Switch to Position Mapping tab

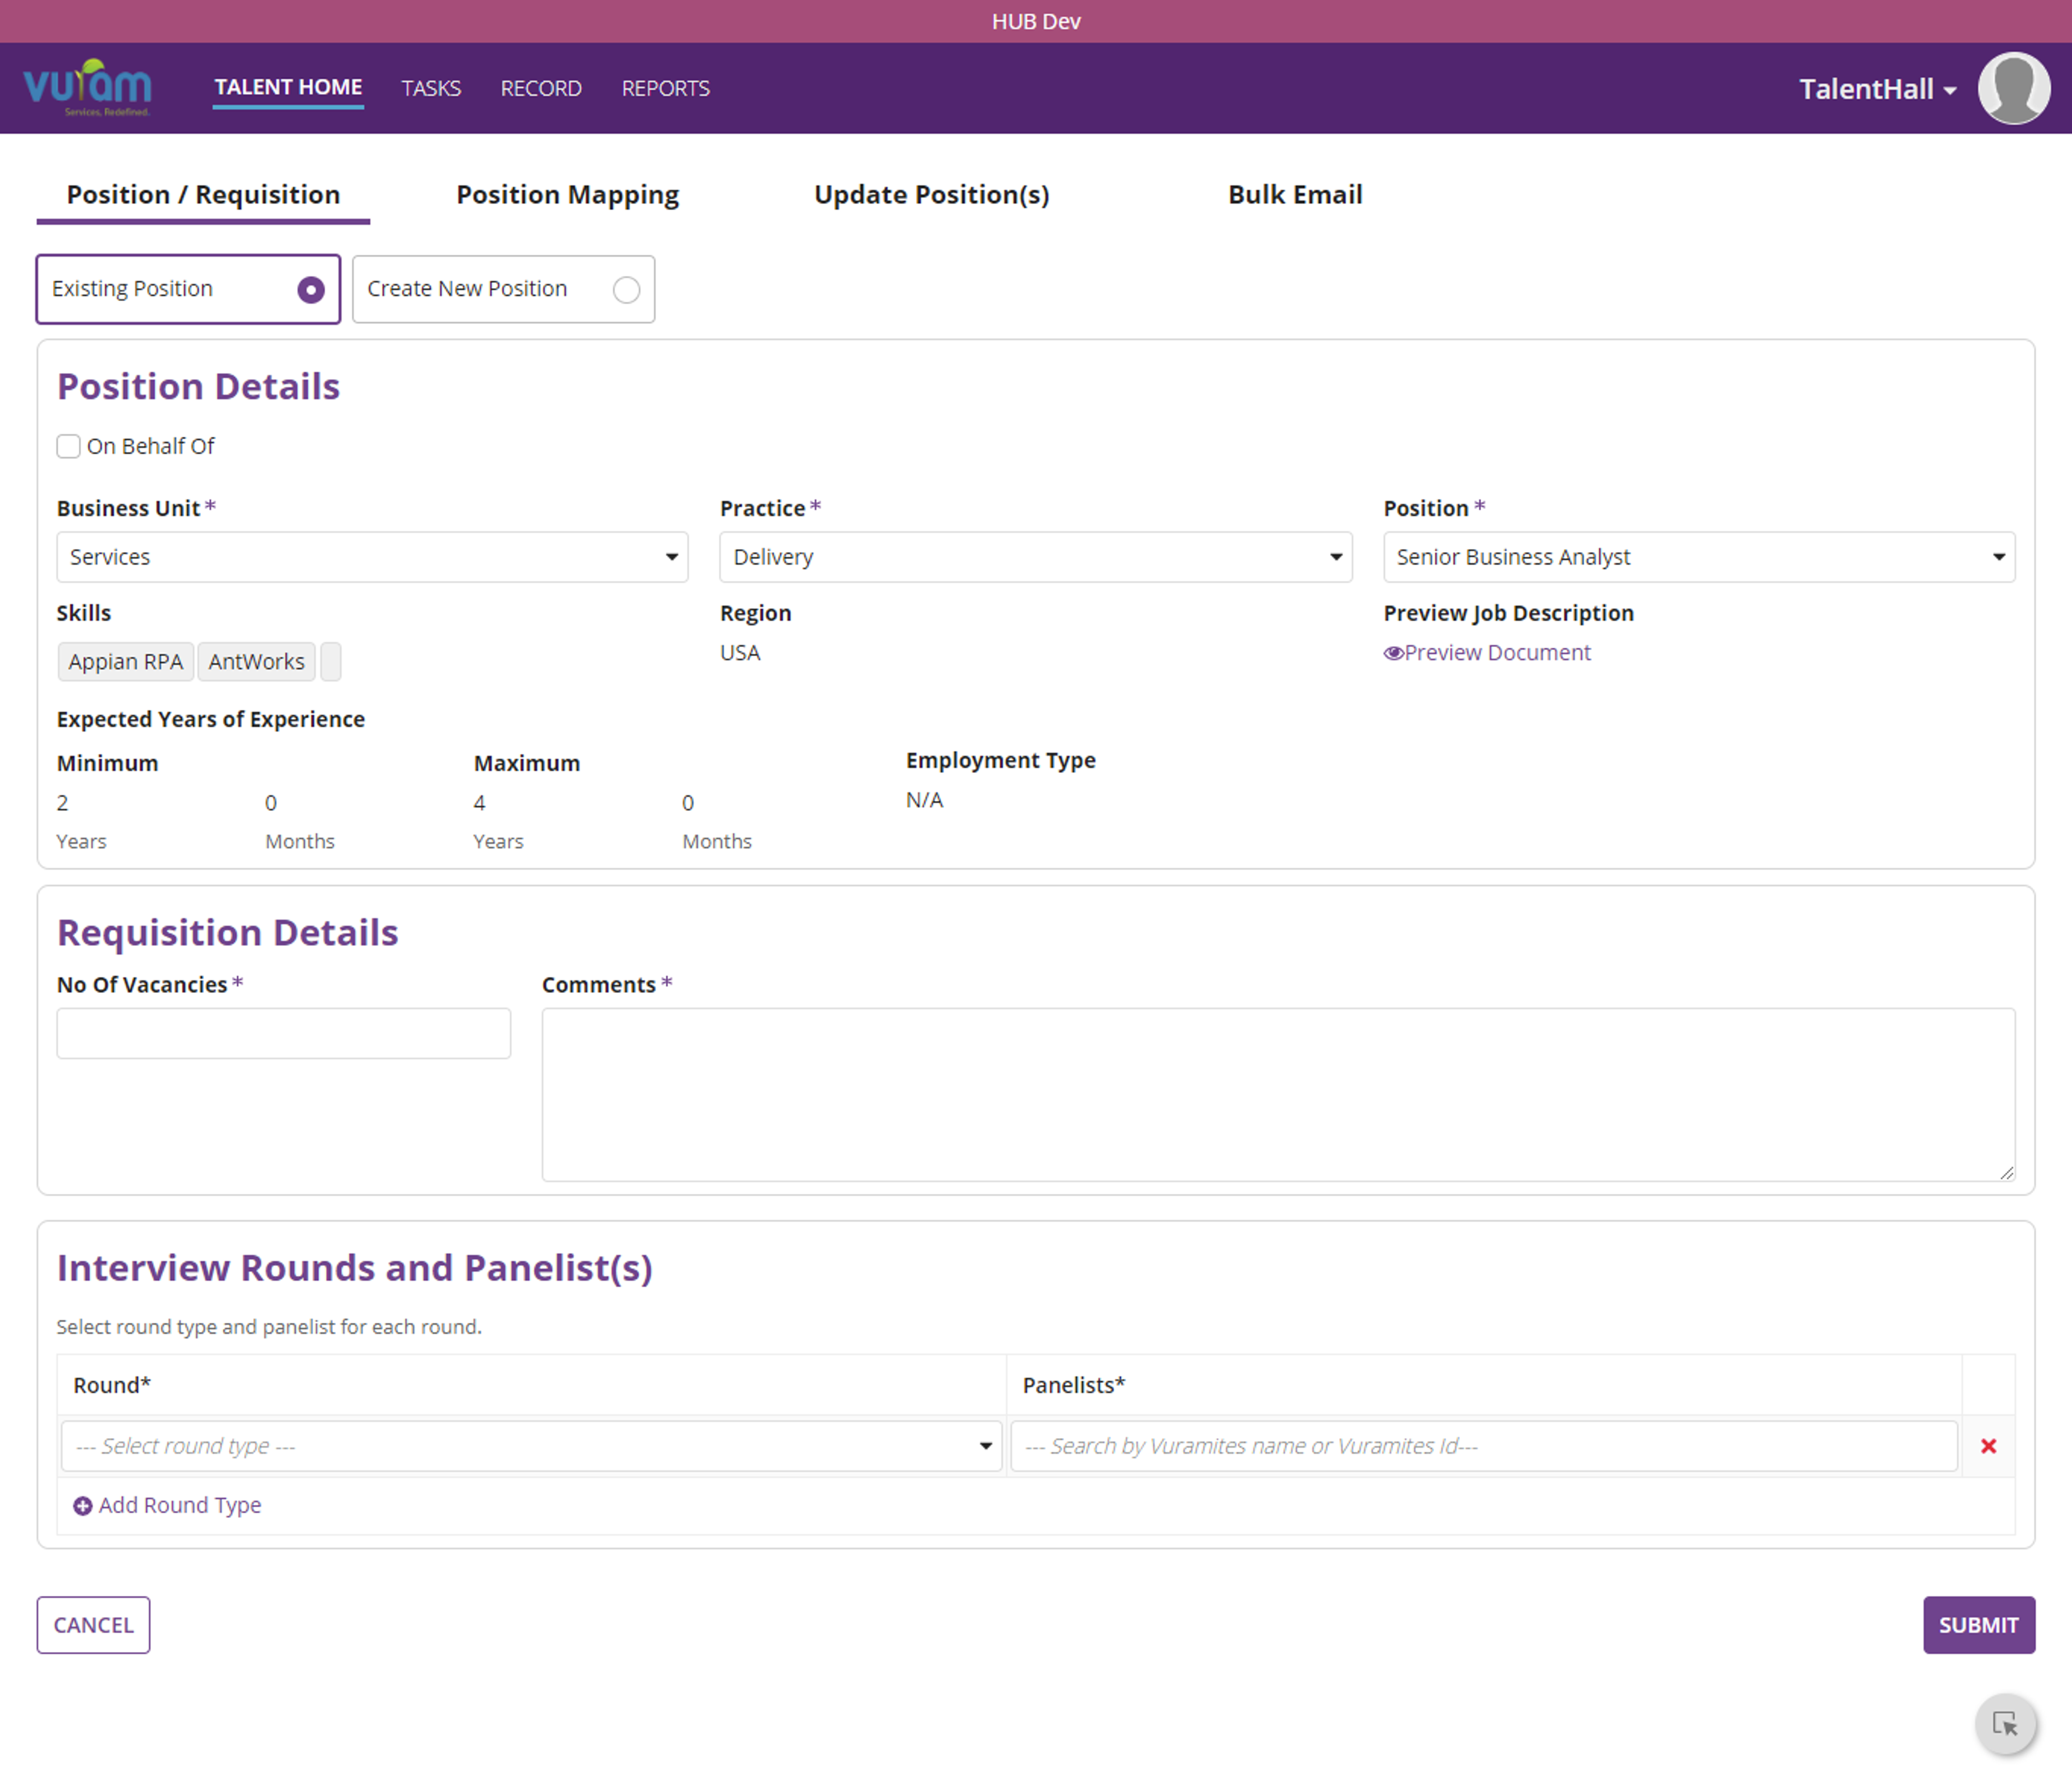(x=567, y=195)
